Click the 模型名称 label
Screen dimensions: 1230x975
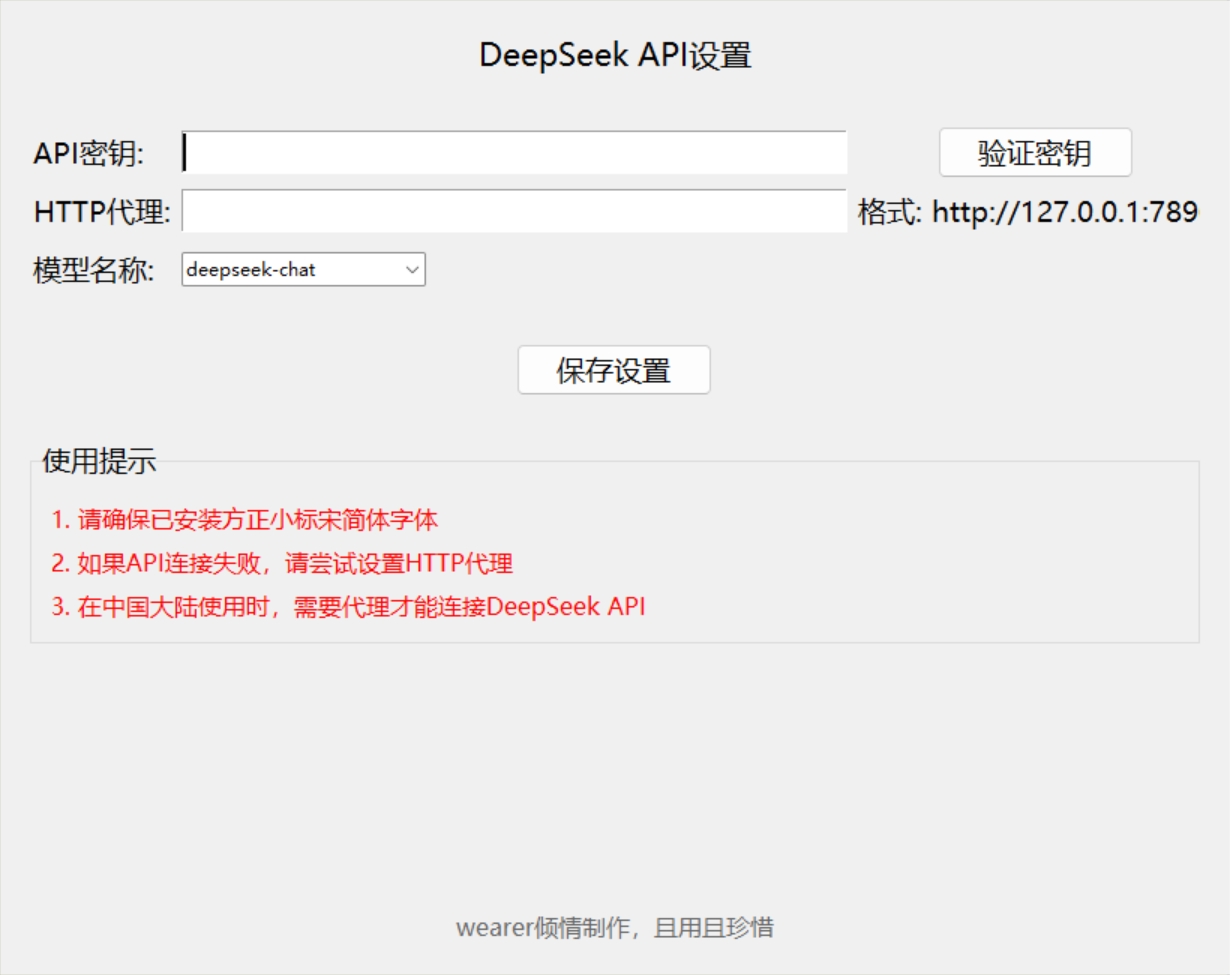94,270
